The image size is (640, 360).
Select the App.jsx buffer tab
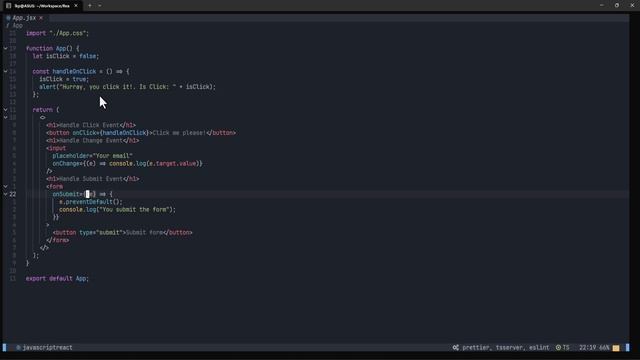point(24,18)
